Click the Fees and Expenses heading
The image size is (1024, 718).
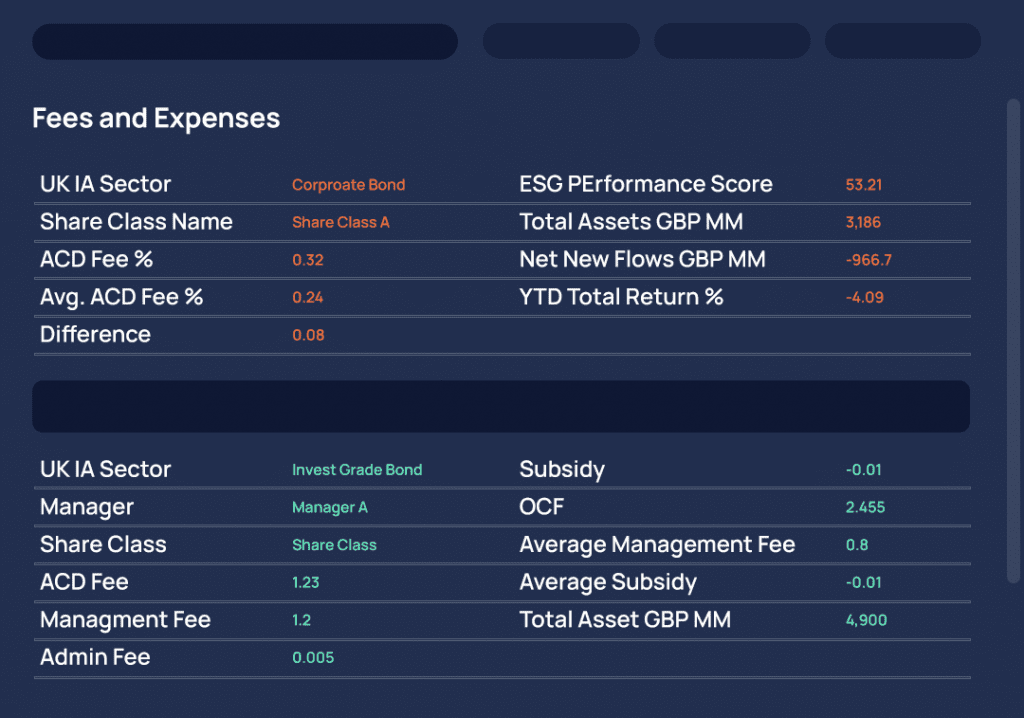(x=156, y=118)
